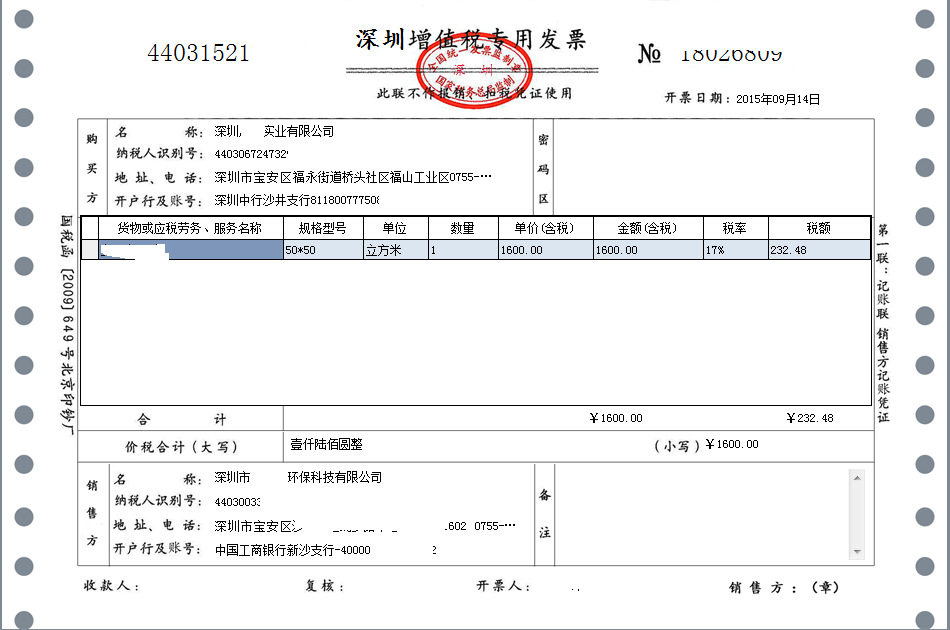Click the invoice title 深圳增值税专用发票

click(x=471, y=40)
